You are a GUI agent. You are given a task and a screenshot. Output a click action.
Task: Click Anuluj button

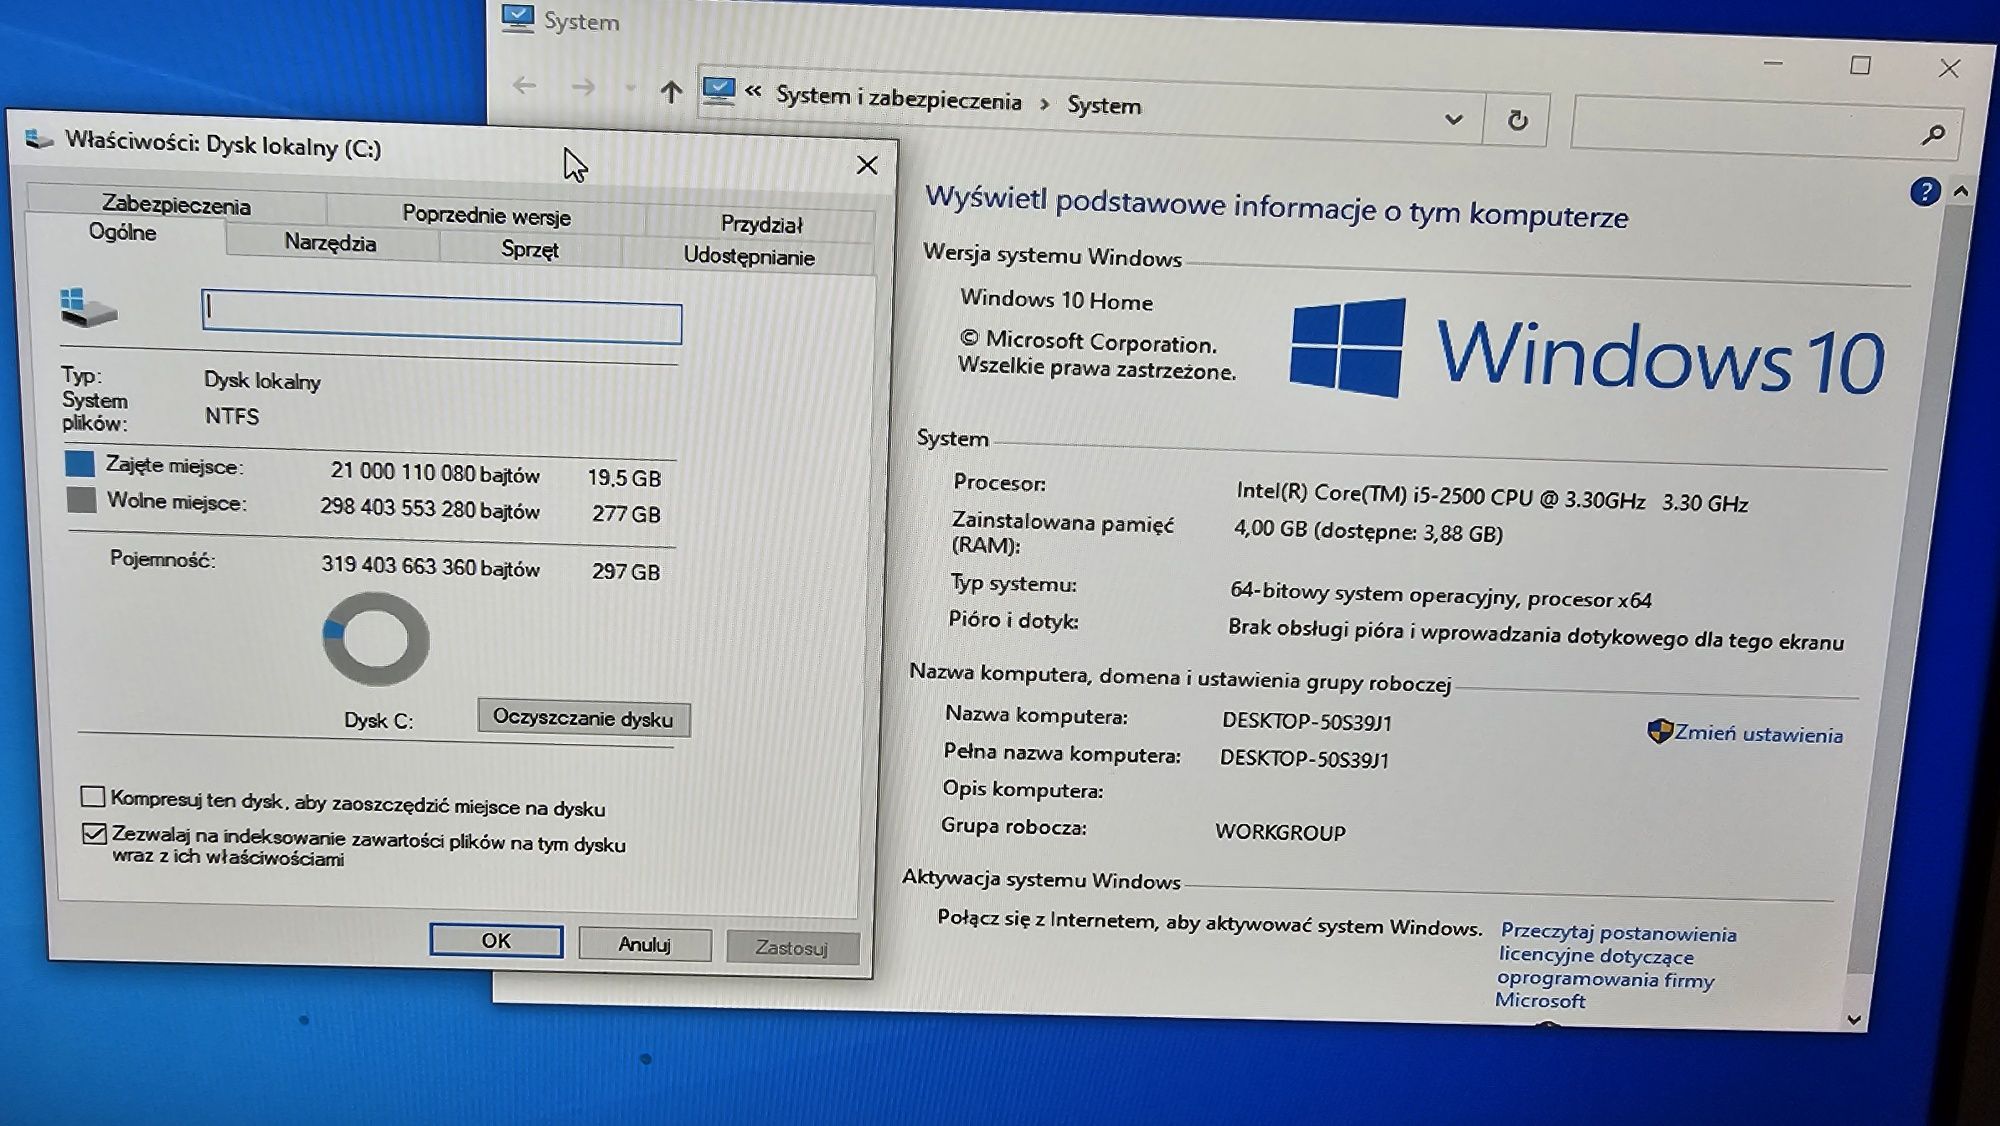click(644, 944)
